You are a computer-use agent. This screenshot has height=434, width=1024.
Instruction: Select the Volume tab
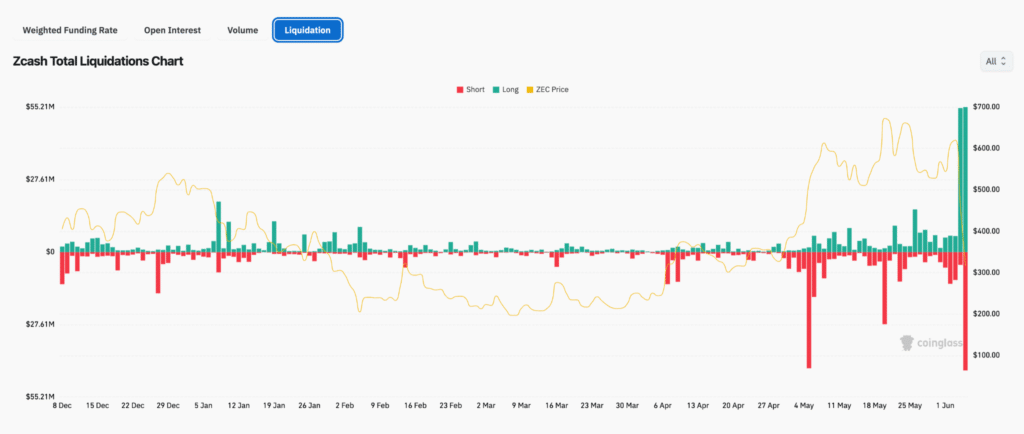coord(242,30)
